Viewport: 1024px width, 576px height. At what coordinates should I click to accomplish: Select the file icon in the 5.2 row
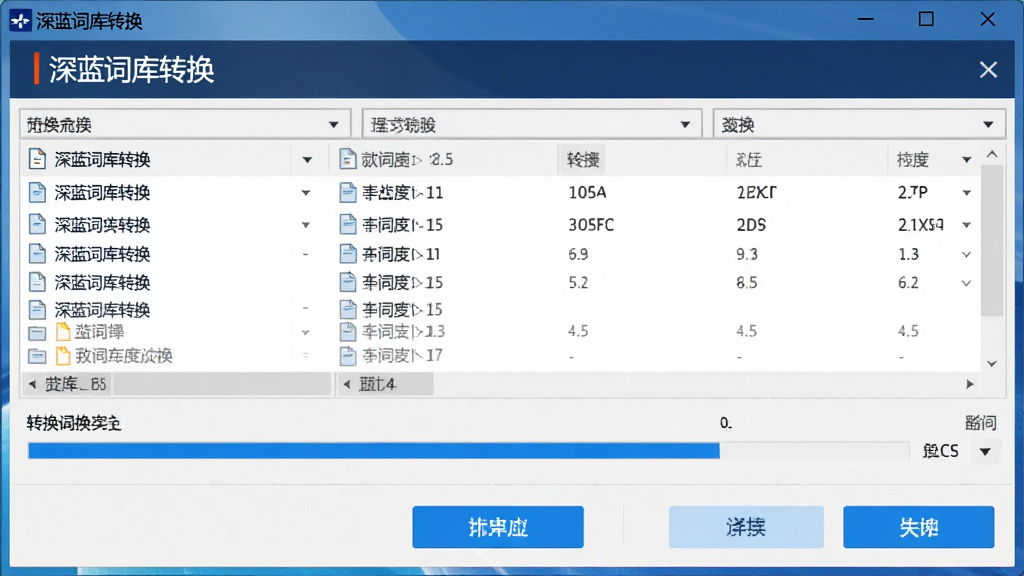click(x=347, y=282)
